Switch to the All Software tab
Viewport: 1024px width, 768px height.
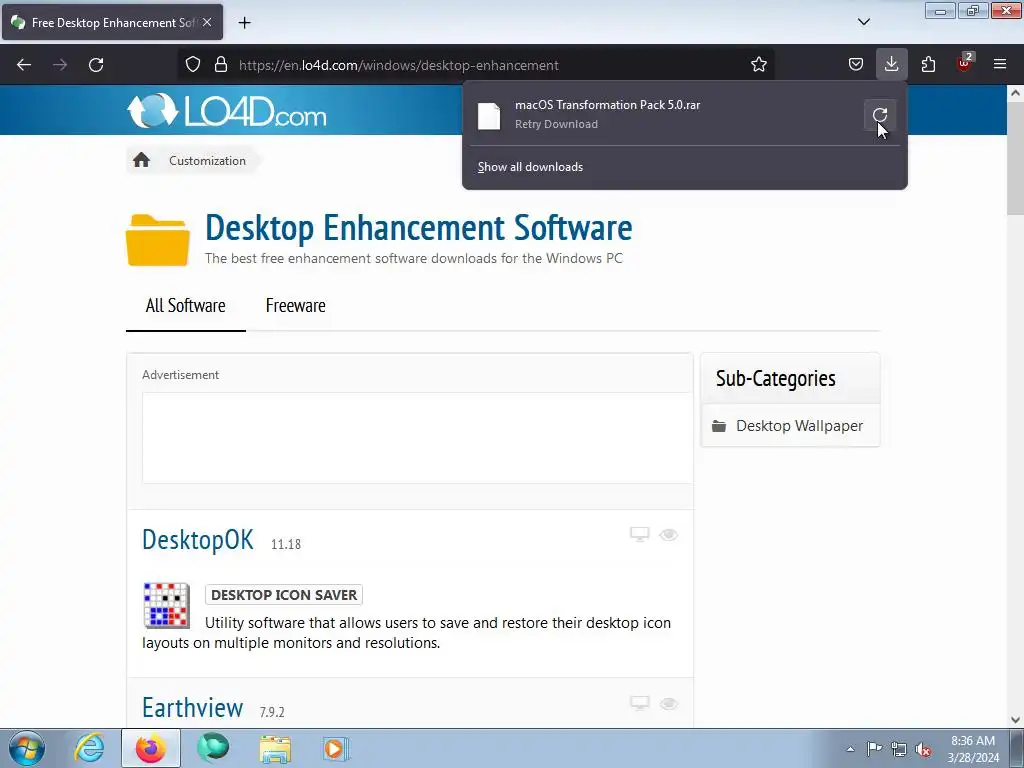pos(185,306)
